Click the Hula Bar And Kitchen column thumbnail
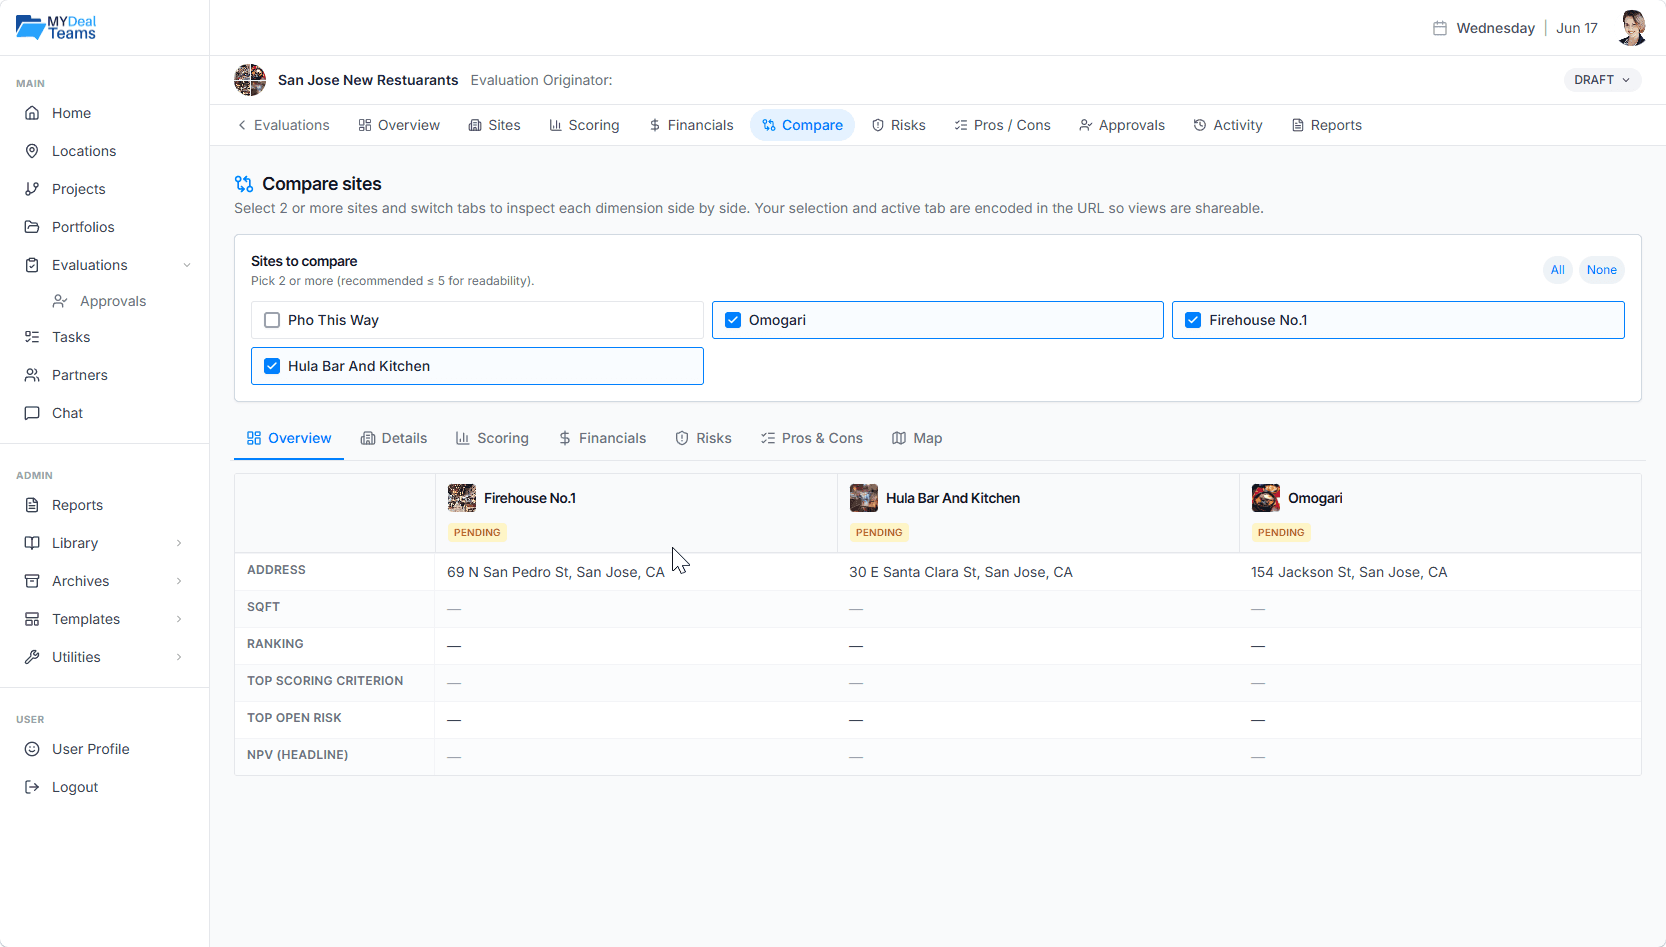 tap(864, 498)
